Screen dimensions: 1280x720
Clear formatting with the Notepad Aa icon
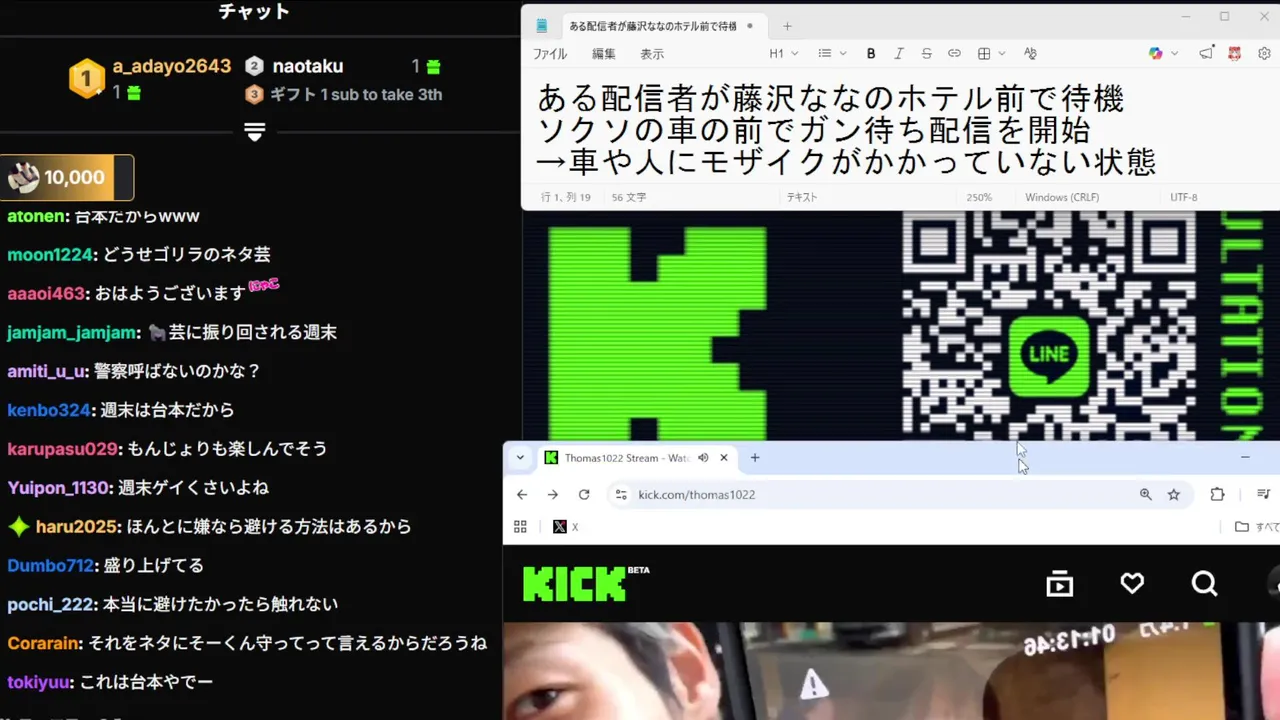tap(1031, 53)
